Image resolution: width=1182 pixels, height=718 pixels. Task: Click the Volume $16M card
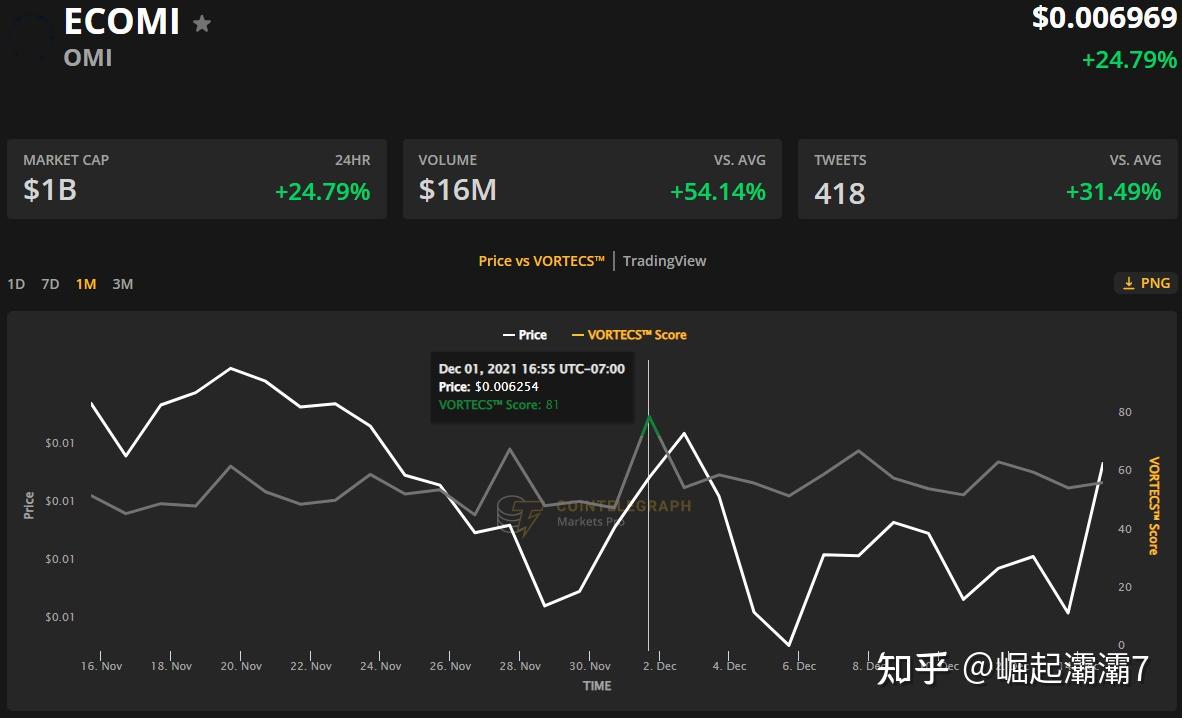[592, 179]
